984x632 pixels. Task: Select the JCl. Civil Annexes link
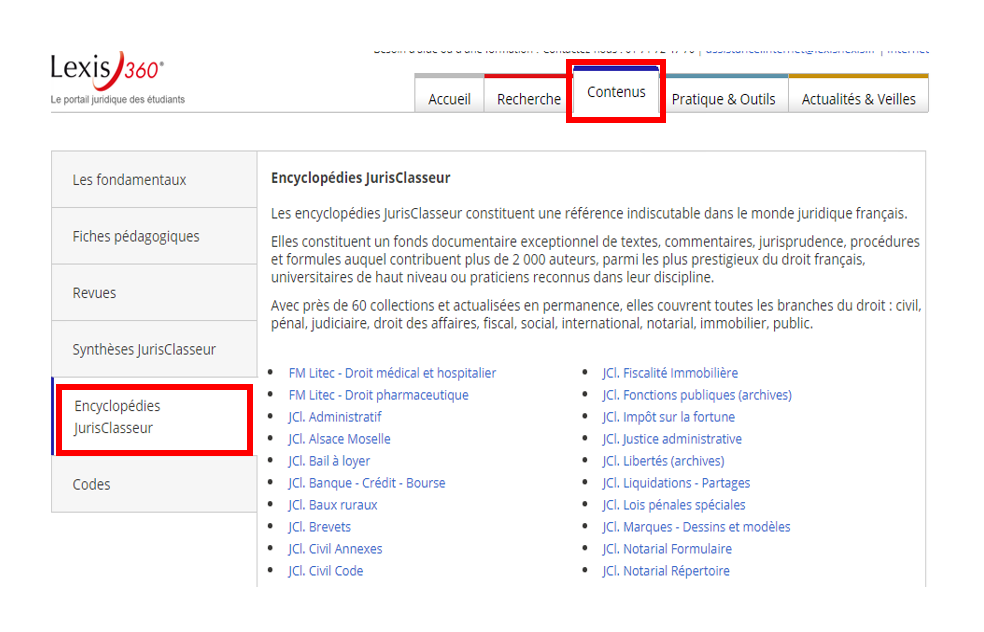[x=335, y=549]
